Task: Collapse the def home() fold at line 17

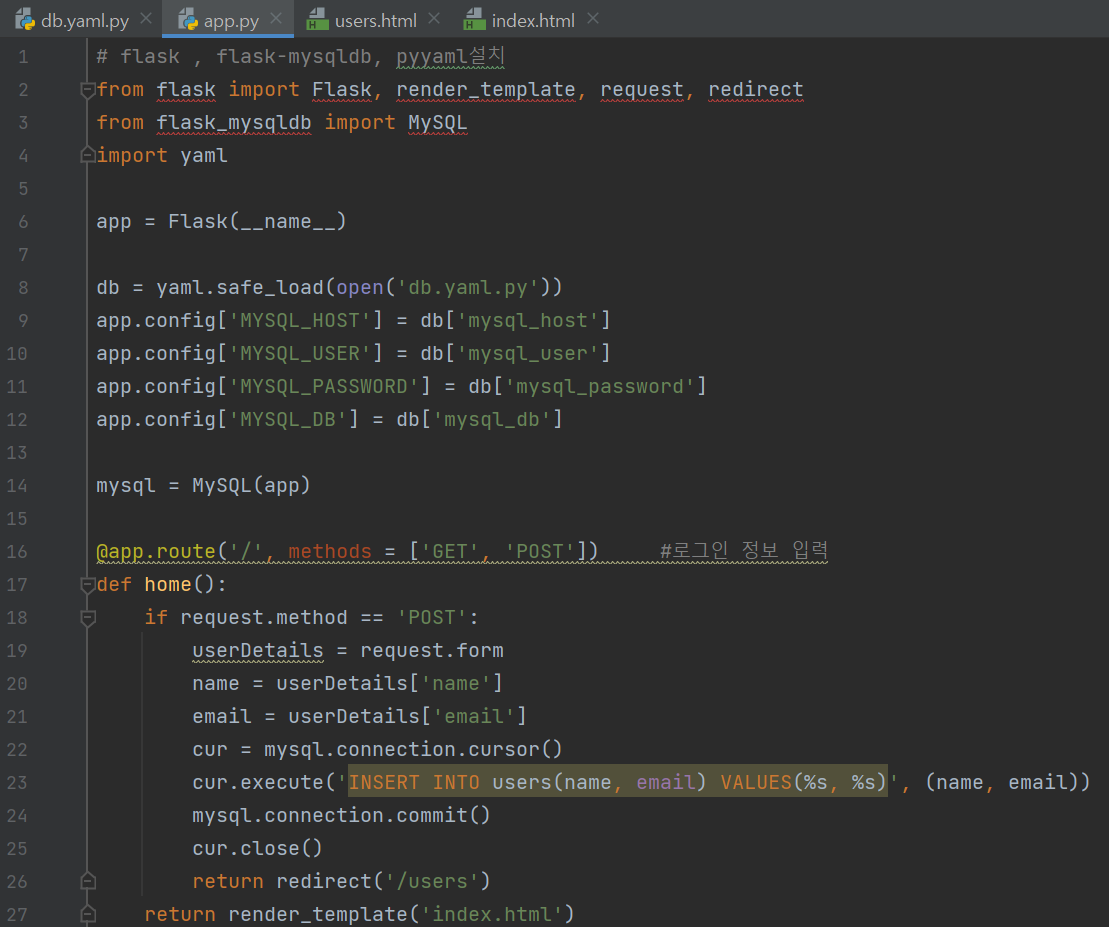Action: coord(88,585)
